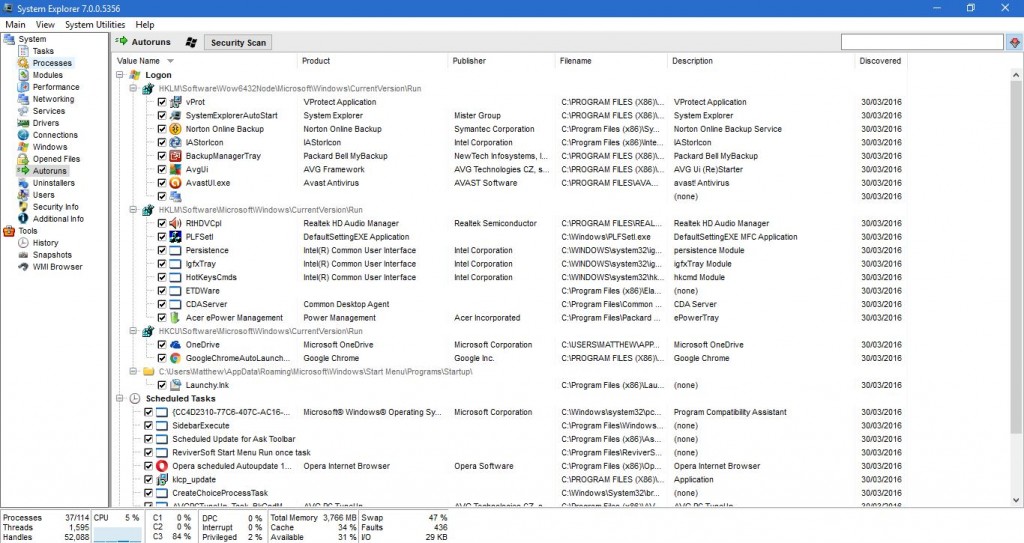Open the View menu
Screen dimensions: 1024x543
(45, 24)
